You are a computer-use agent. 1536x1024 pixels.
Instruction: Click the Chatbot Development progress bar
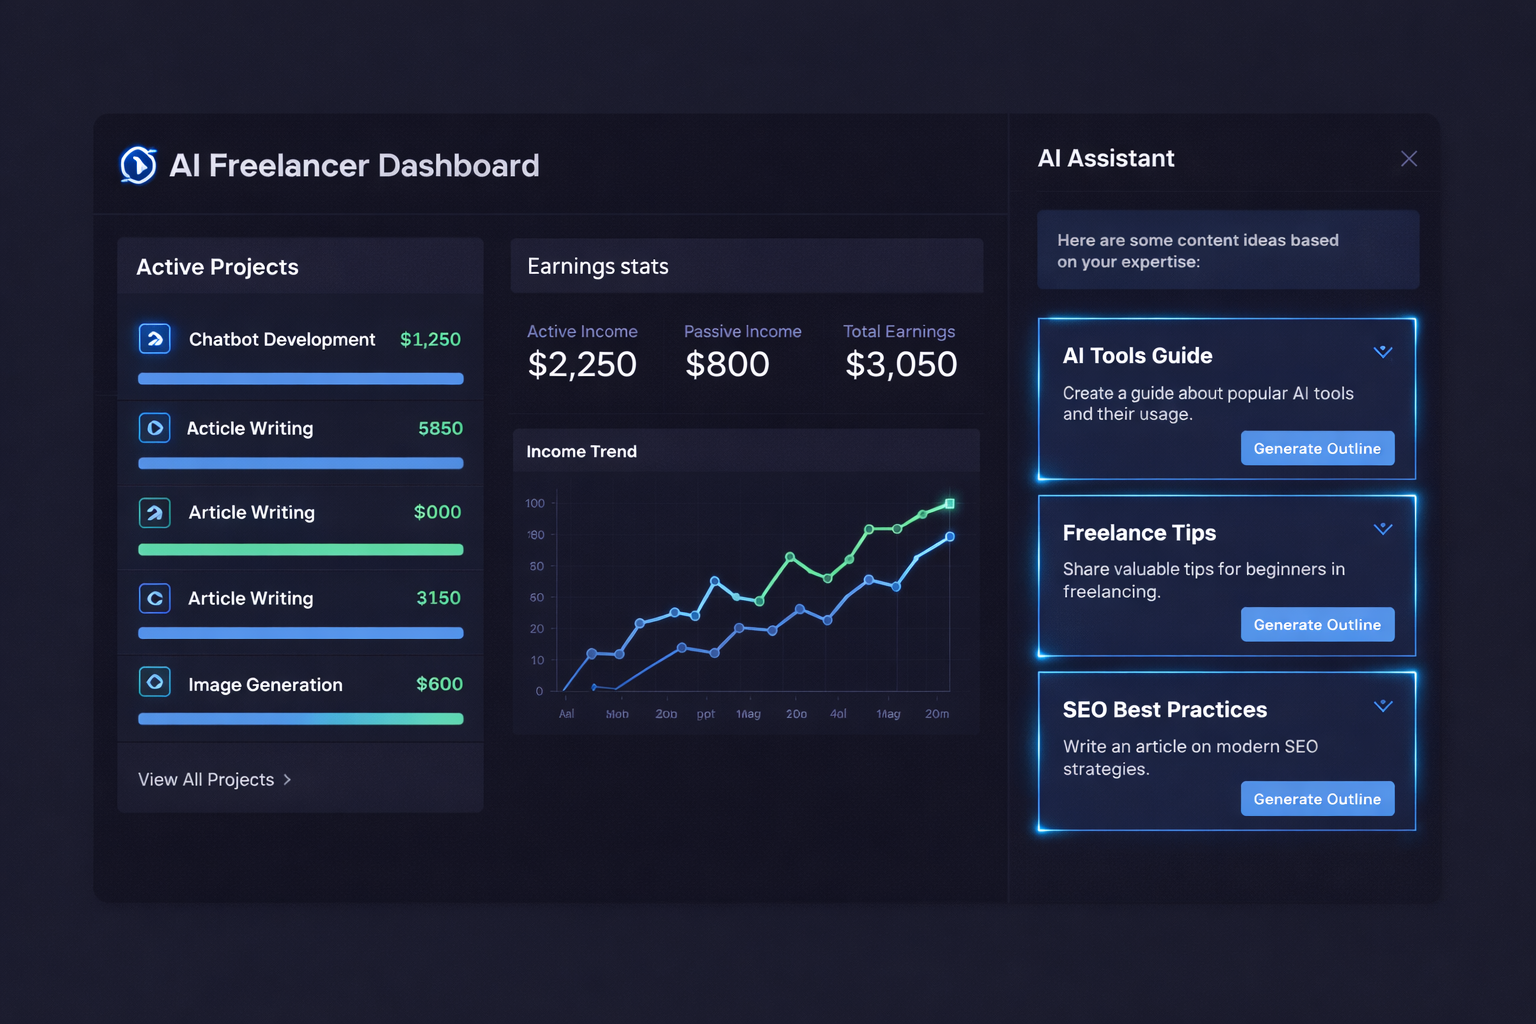coord(301,379)
